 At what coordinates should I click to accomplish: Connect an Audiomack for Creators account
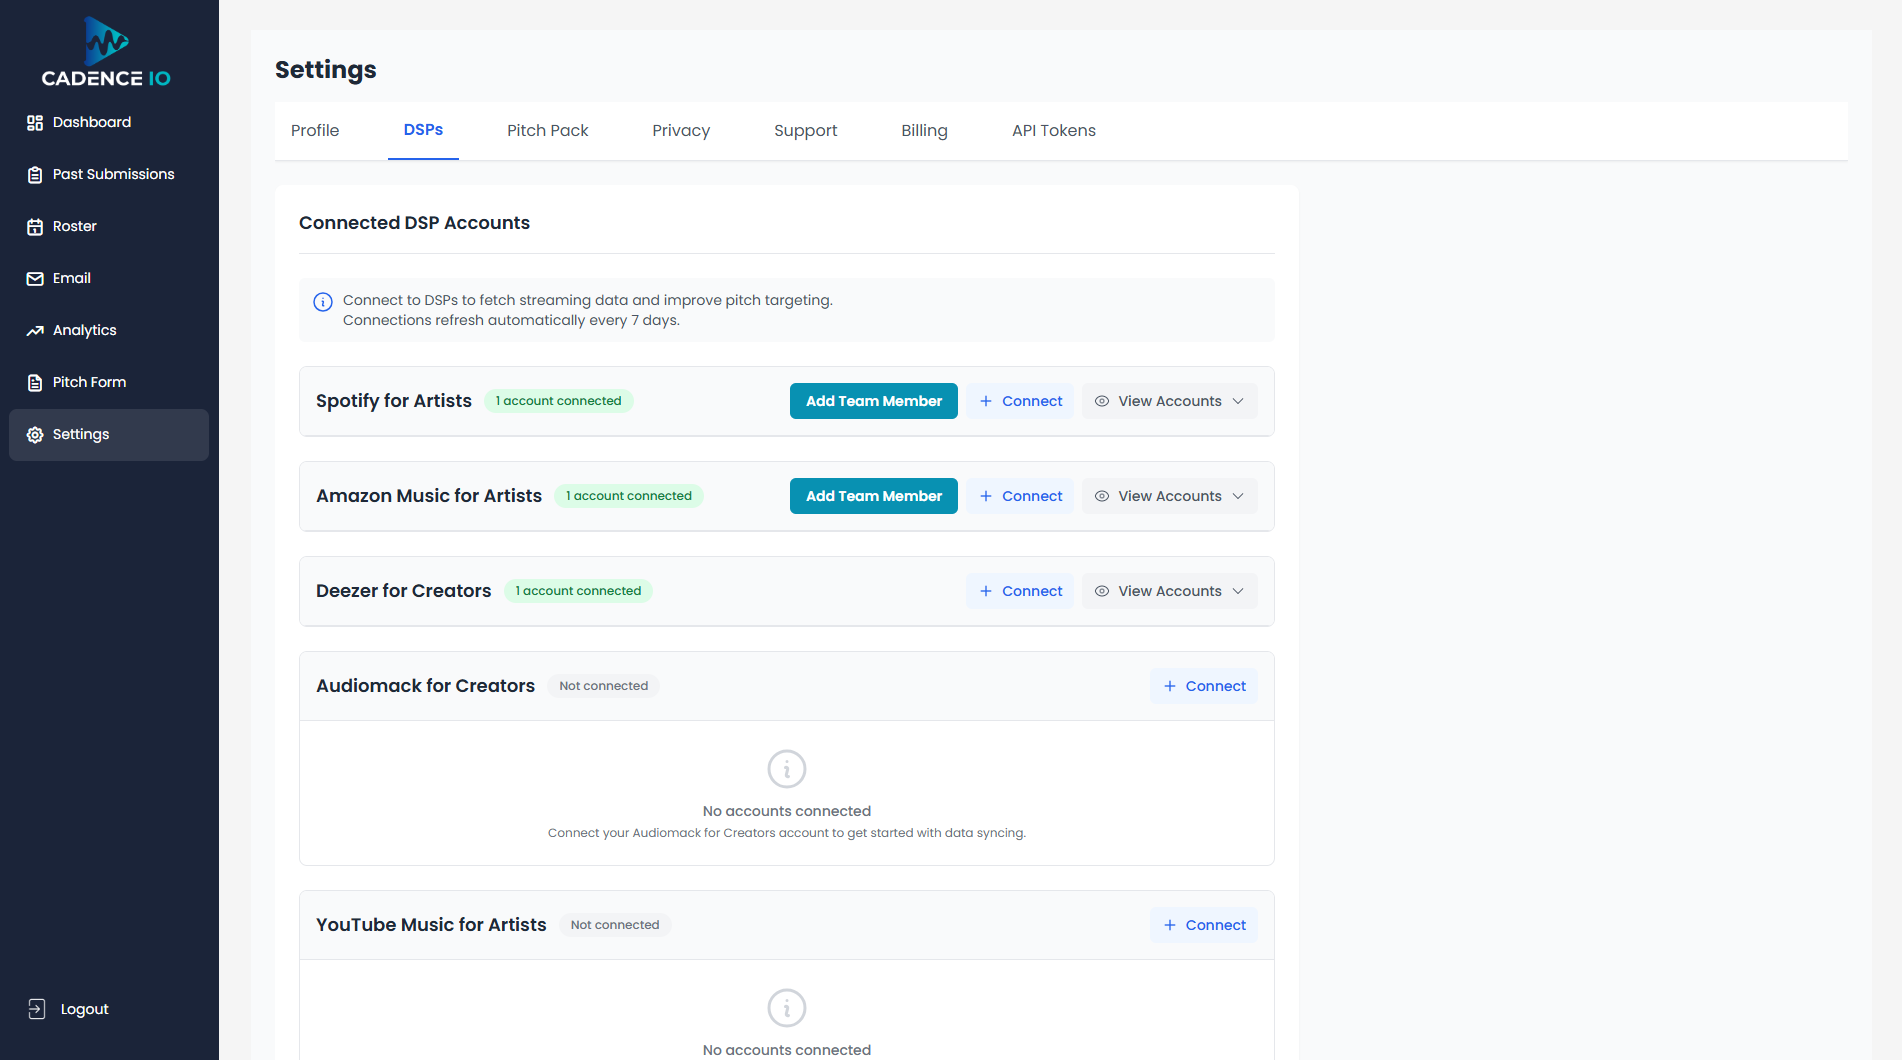click(x=1204, y=686)
